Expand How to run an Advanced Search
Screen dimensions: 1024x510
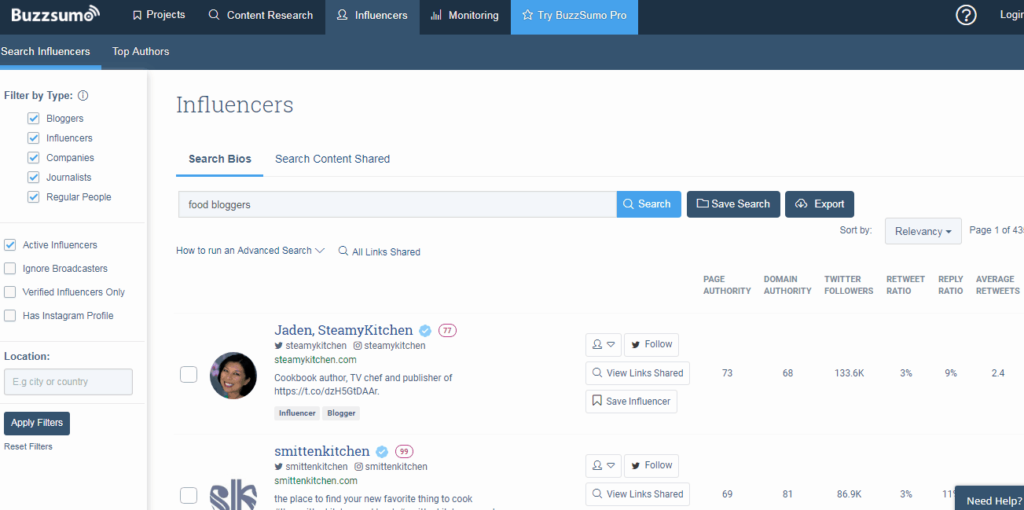pyautogui.click(x=250, y=251)
